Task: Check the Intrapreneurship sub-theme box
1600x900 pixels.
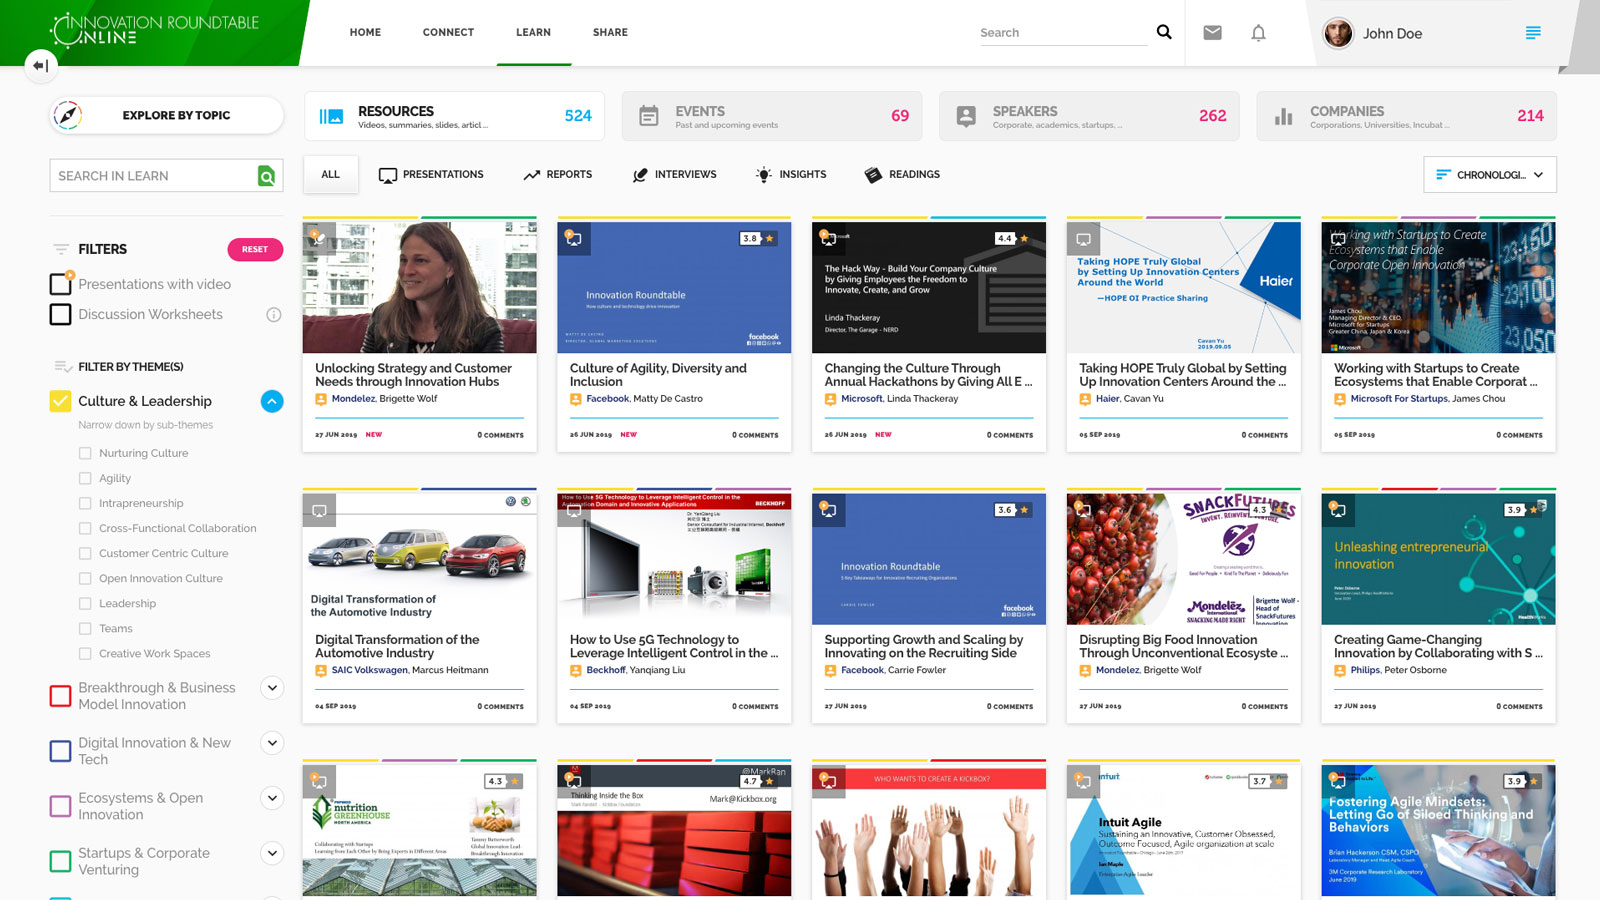Action: coord(85,503)
